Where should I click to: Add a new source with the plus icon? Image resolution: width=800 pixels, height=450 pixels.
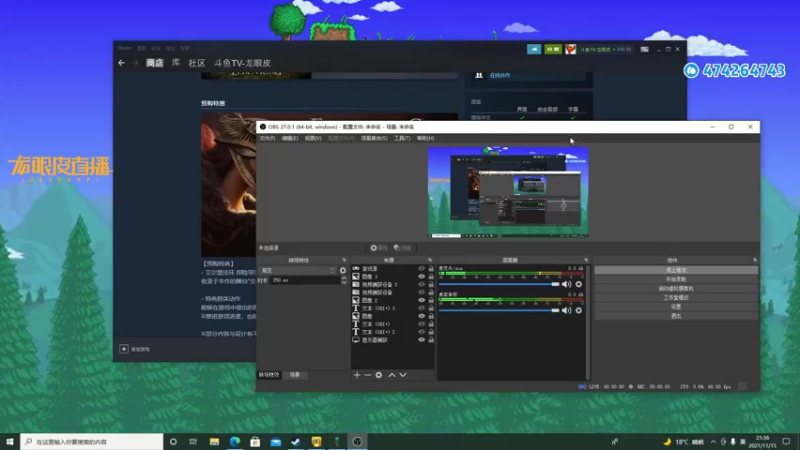pyautogui.click(x=357, y=375)
